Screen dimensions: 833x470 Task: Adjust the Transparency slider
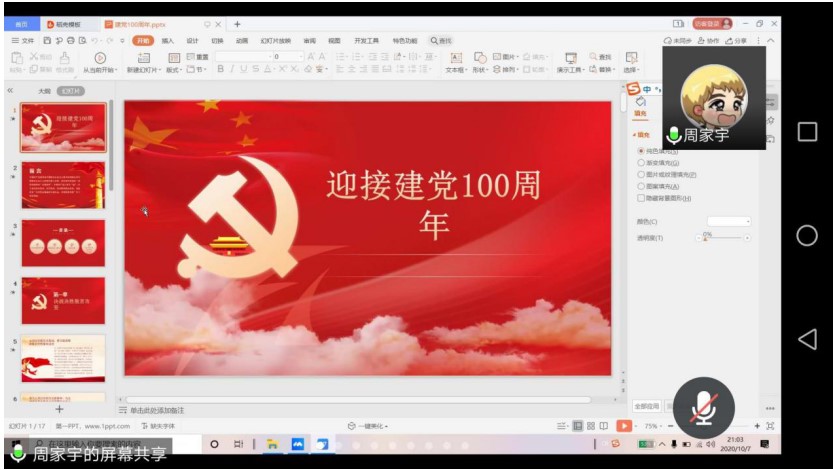(722, 238)
